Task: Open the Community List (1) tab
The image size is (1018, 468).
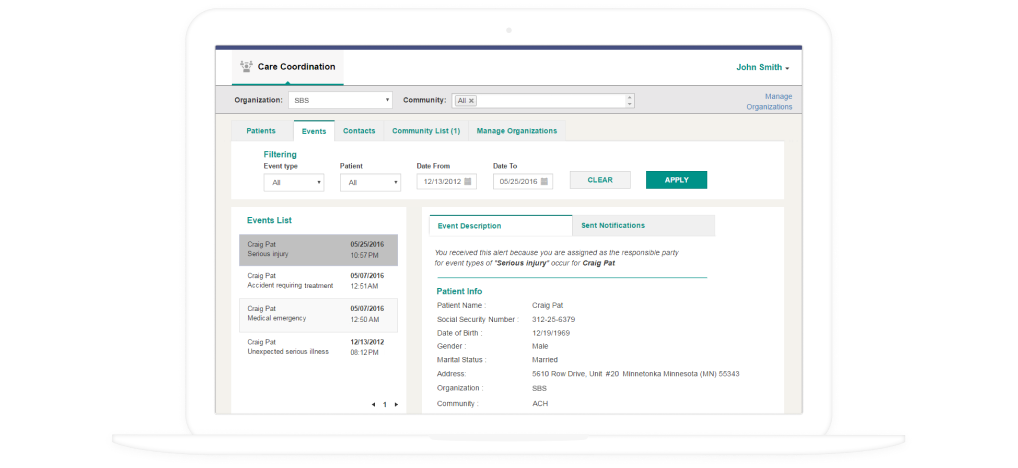Action: 426,131
